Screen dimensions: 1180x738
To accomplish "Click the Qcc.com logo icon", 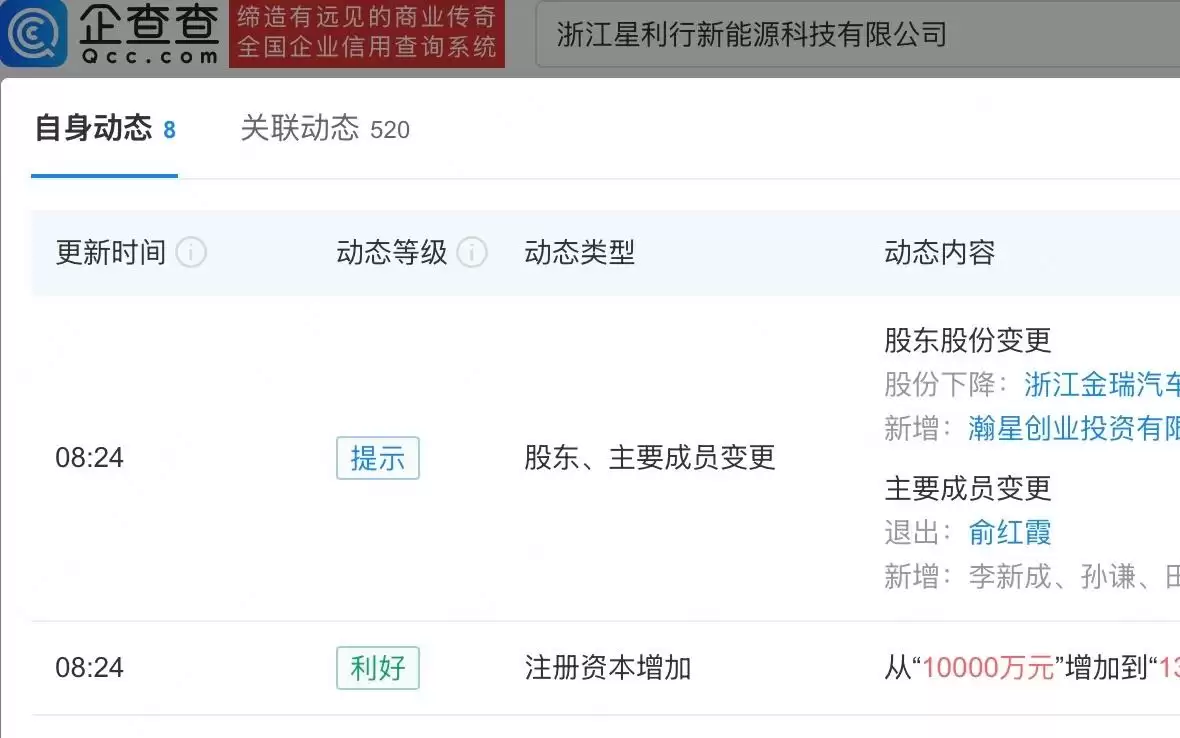I will point(33,33).
